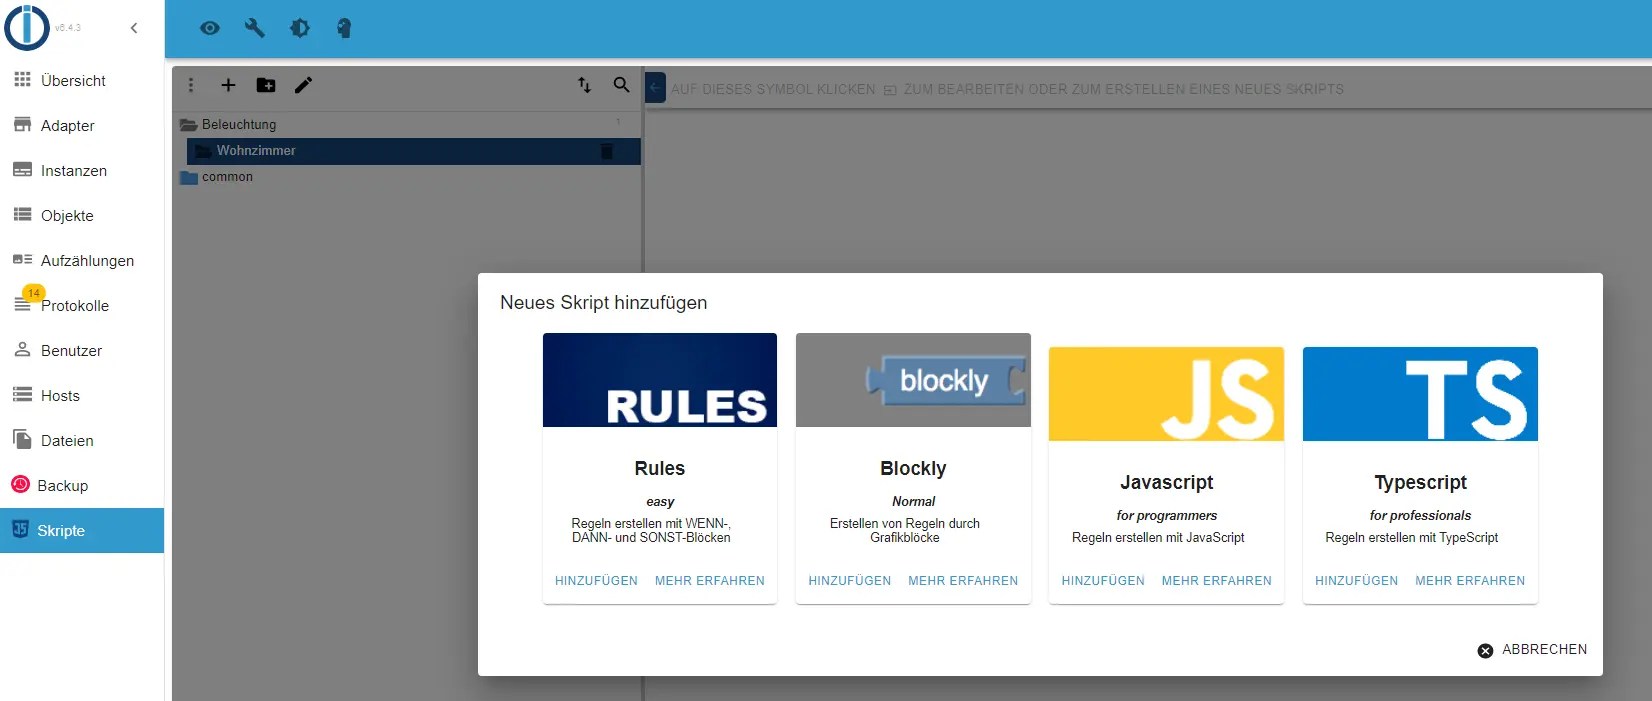Click the Objekte list icon
The image size is (1652, 701).
point(22,214)
